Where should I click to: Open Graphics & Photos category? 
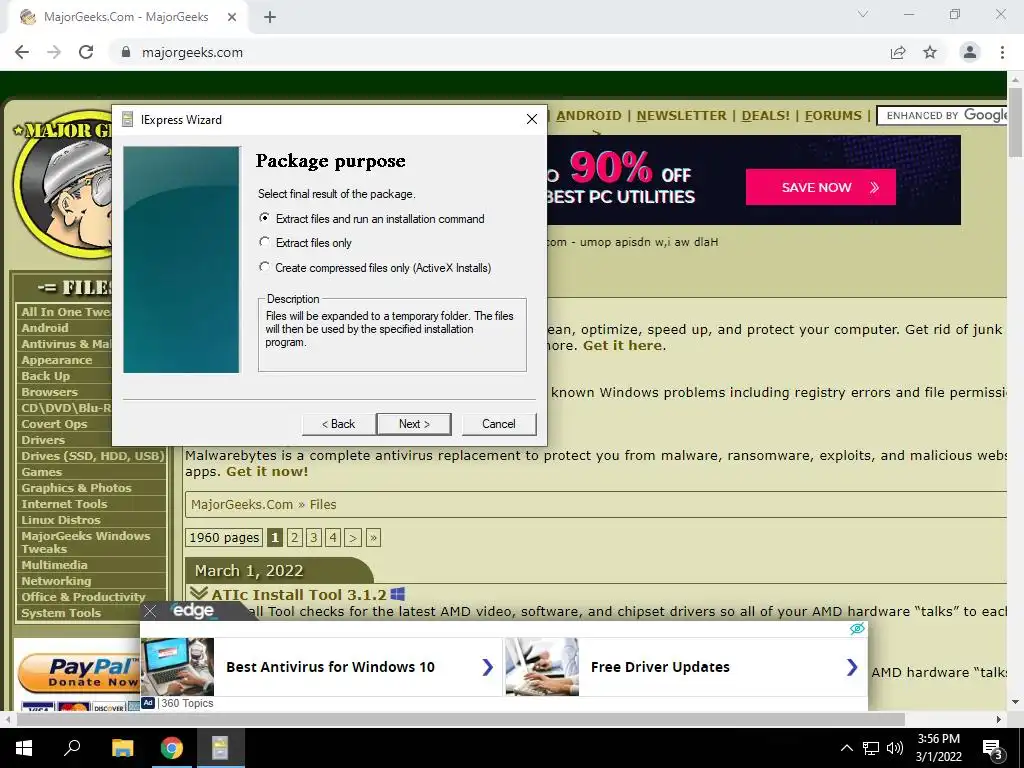[76, 488]
